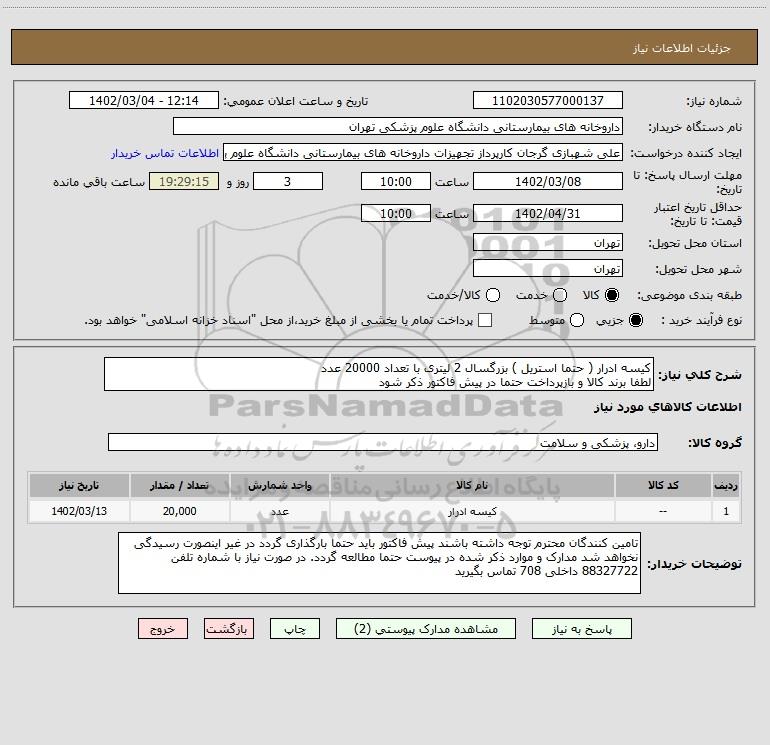Click the 'ردیف' column header

(726, 485)
